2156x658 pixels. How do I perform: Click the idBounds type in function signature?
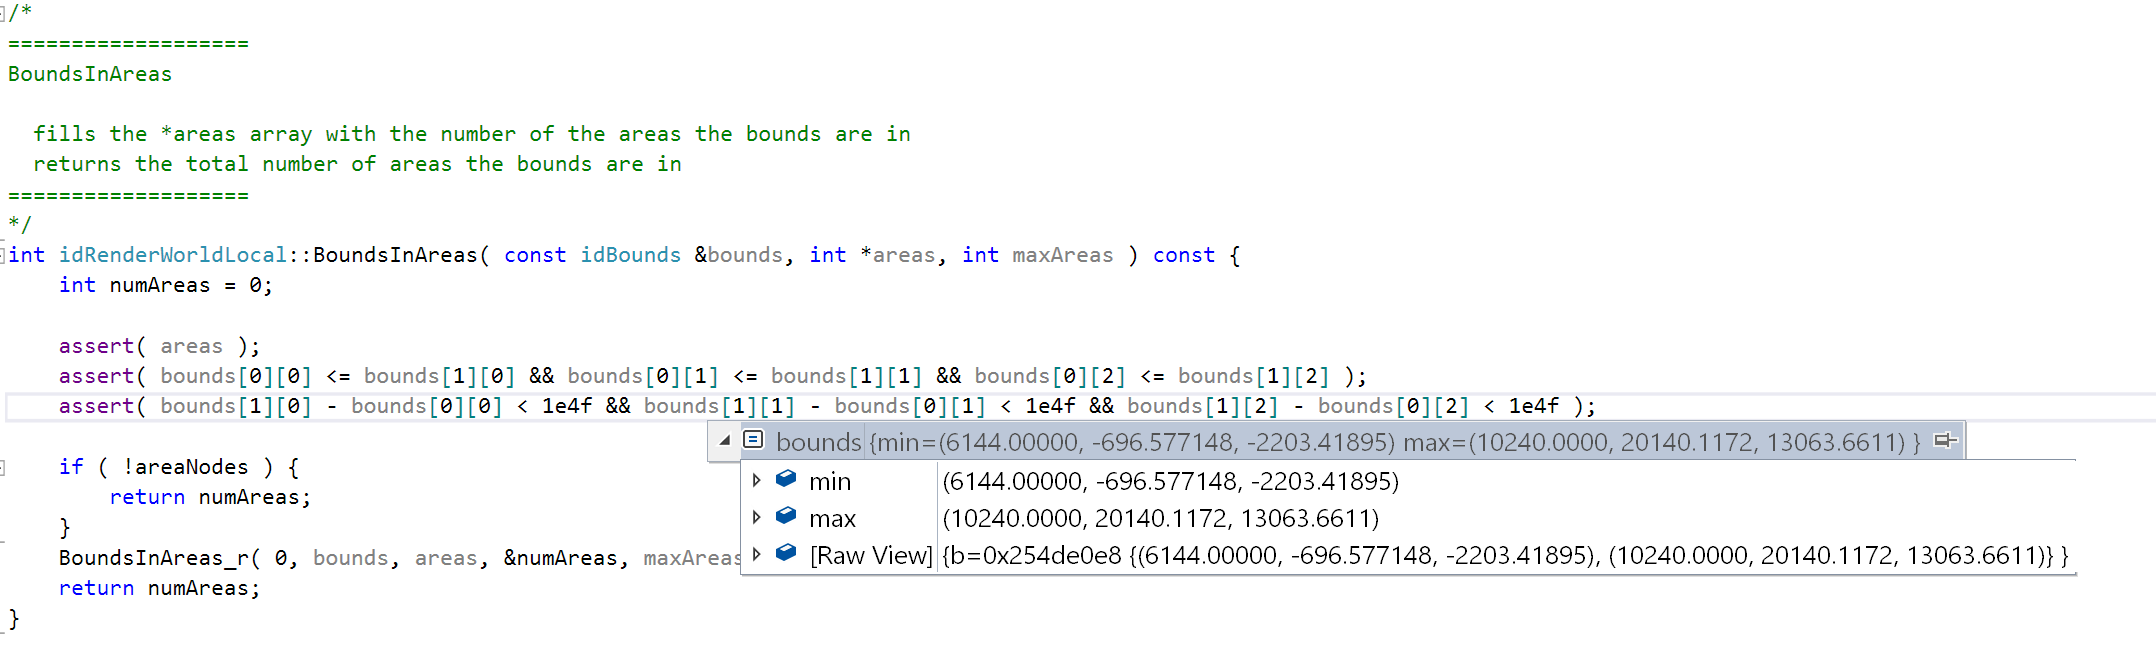pos(630,255)
